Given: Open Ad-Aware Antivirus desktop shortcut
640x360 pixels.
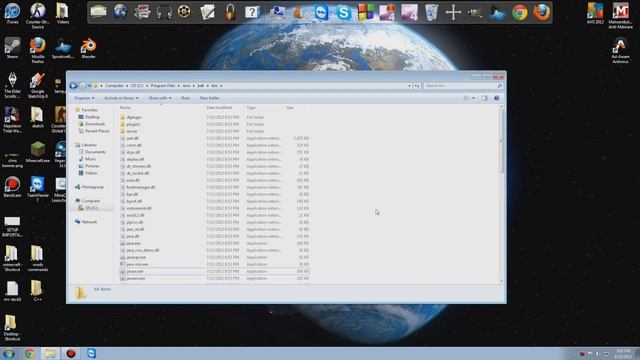Looking at the screenshot, I should coord(620,50).
